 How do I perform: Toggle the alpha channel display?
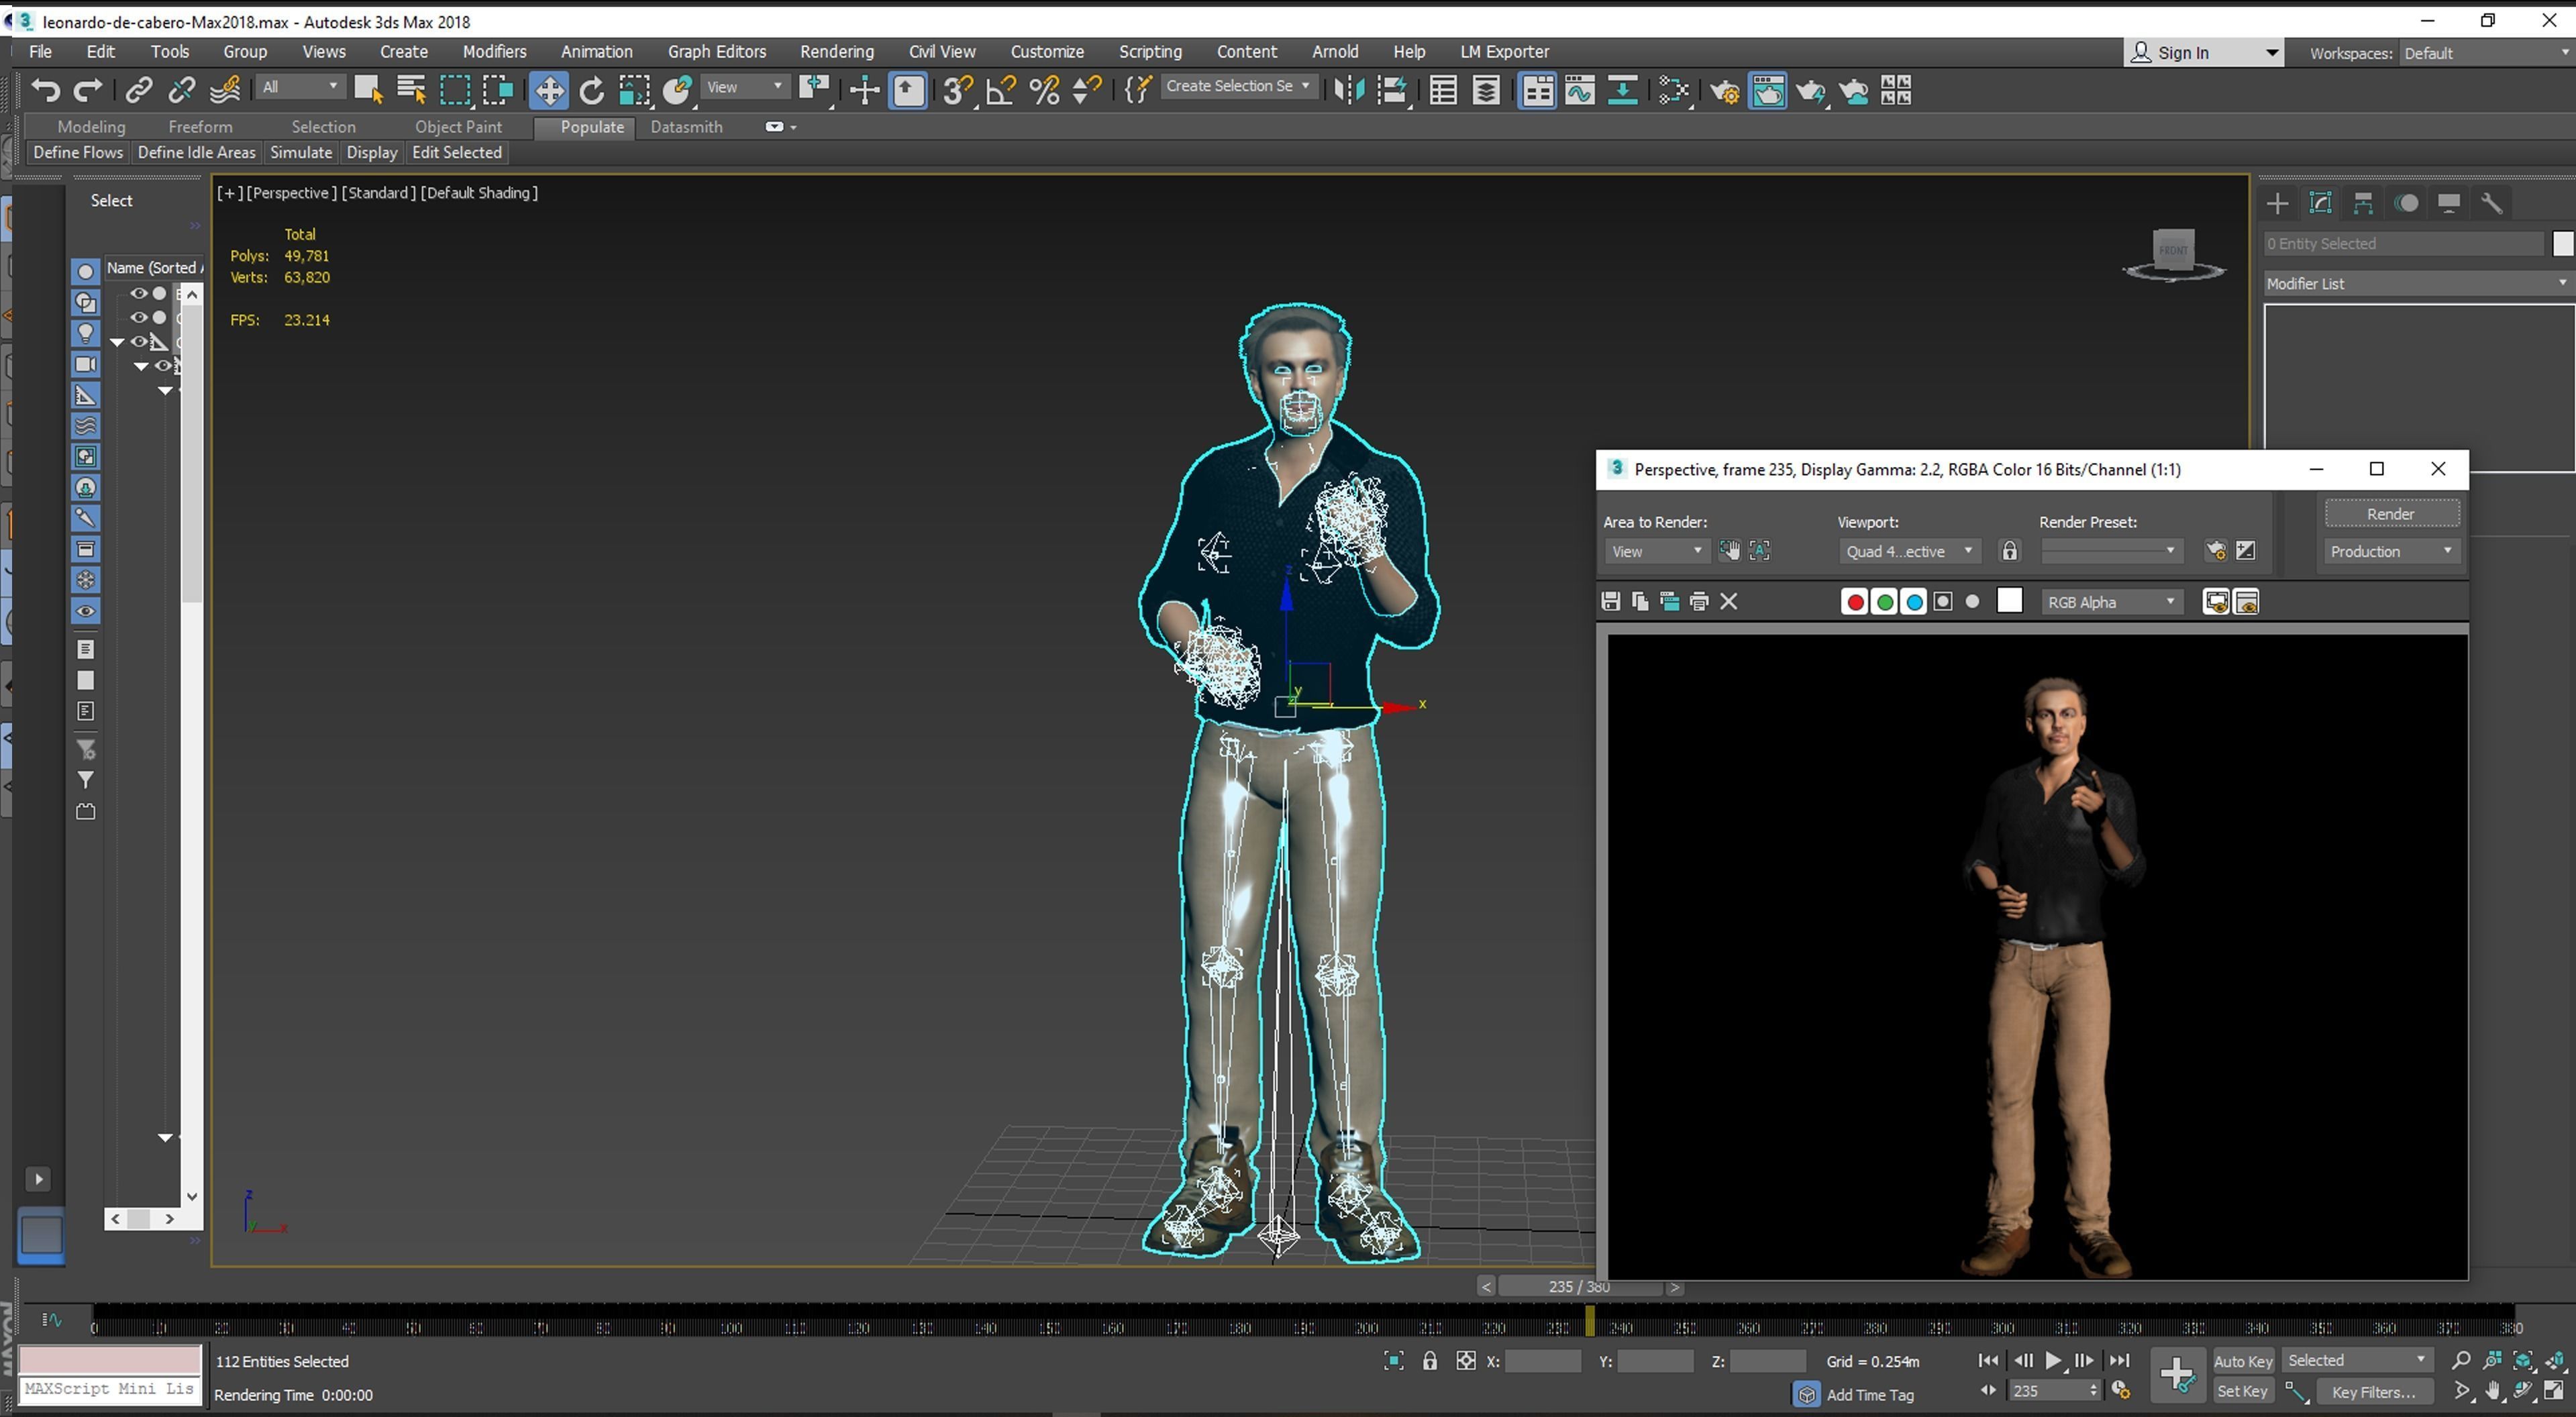pos(1943,601)
